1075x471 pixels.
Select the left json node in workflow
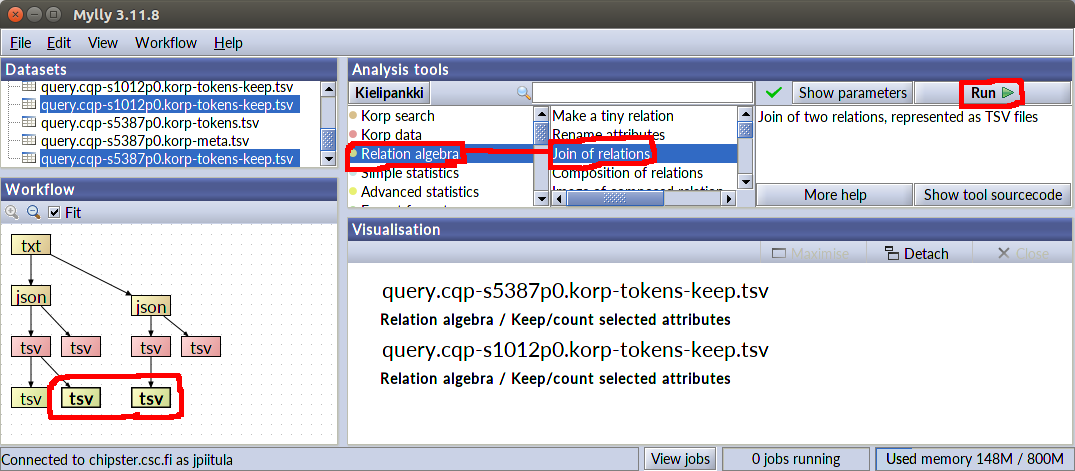(x=31, y=296)
